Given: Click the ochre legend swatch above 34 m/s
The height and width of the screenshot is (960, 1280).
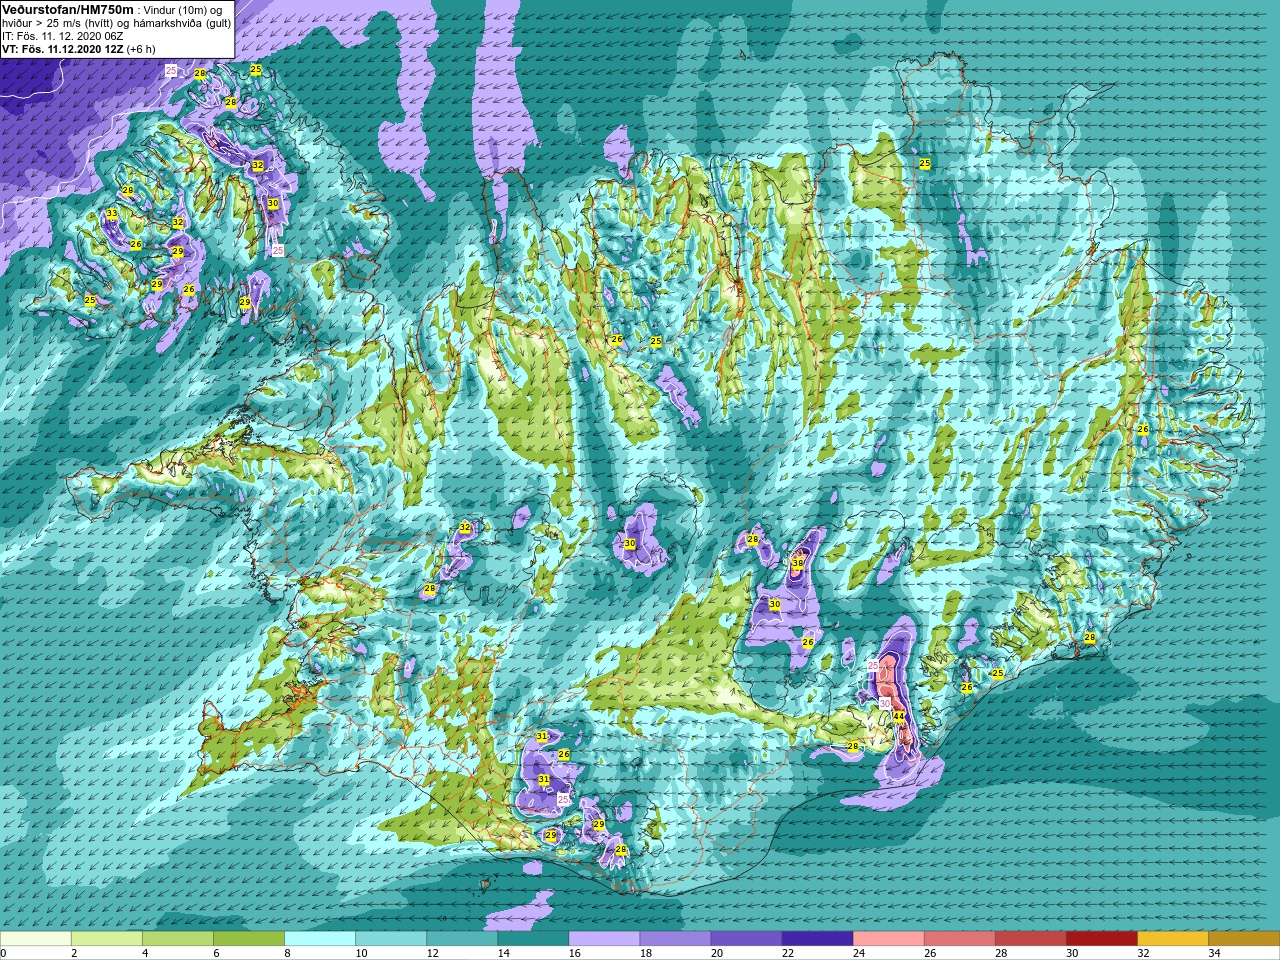Looking at the screenshot, I should coord(1243,938).
